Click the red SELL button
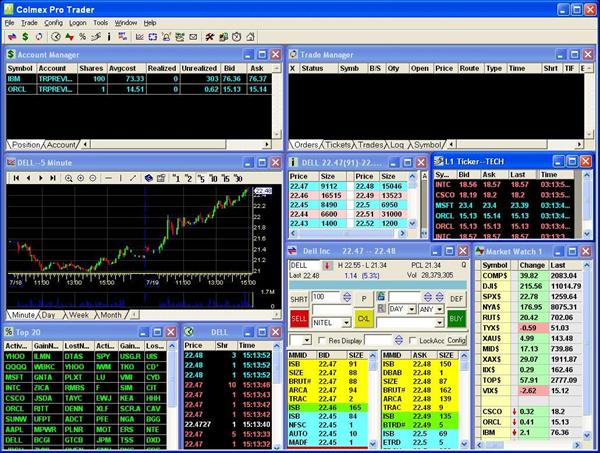 coord(299,318)
